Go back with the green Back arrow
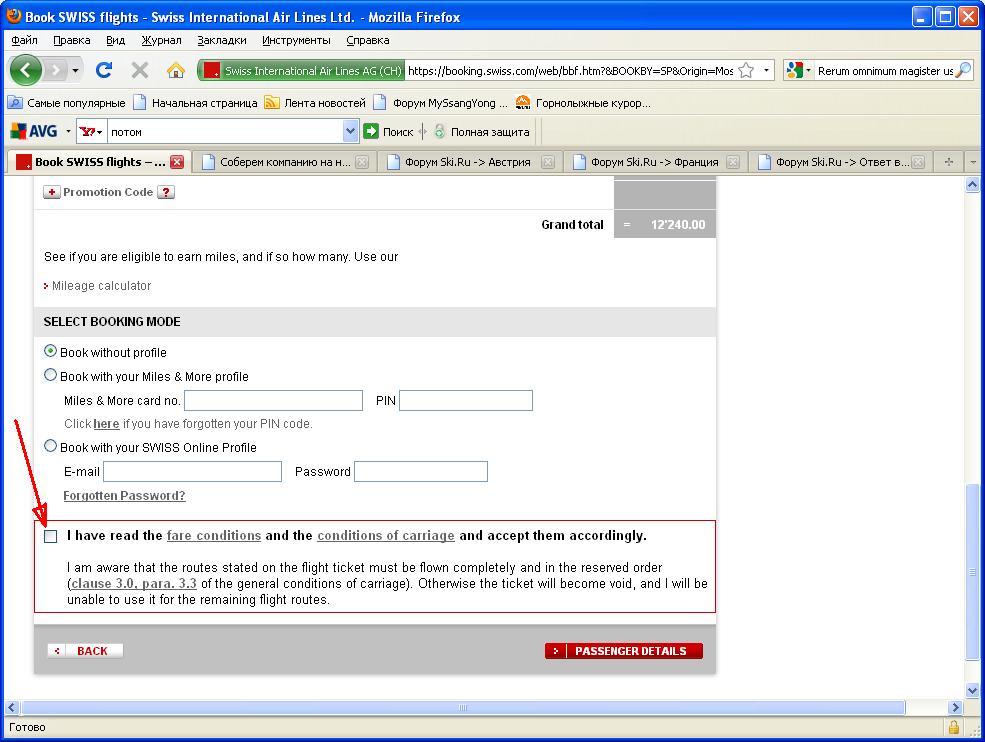The height and width of the screenshot is (742, 985). [x=26, y=70]
